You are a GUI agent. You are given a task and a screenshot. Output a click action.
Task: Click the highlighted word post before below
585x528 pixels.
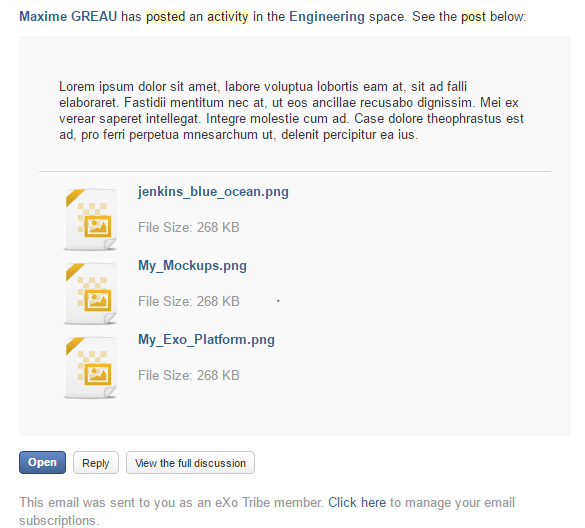pos(473,17)
